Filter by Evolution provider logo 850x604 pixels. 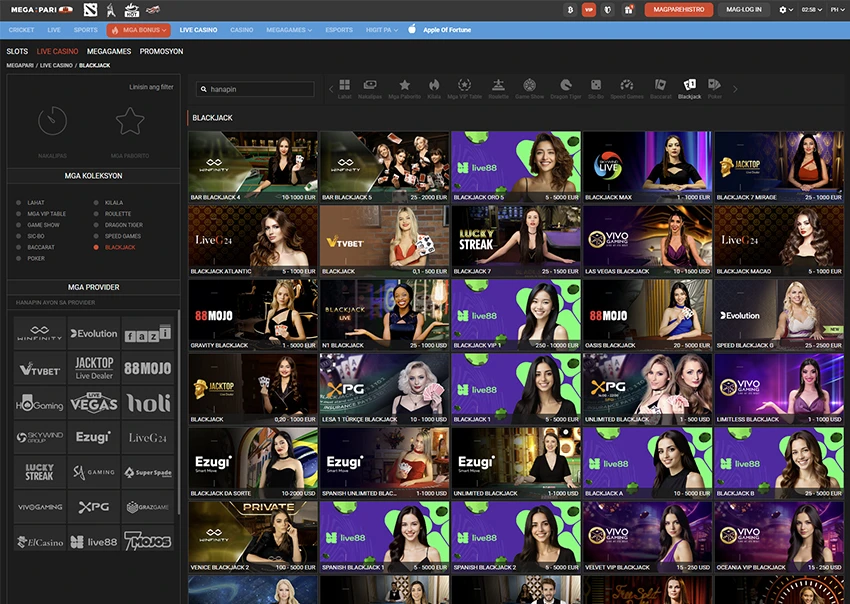point(94,333)
